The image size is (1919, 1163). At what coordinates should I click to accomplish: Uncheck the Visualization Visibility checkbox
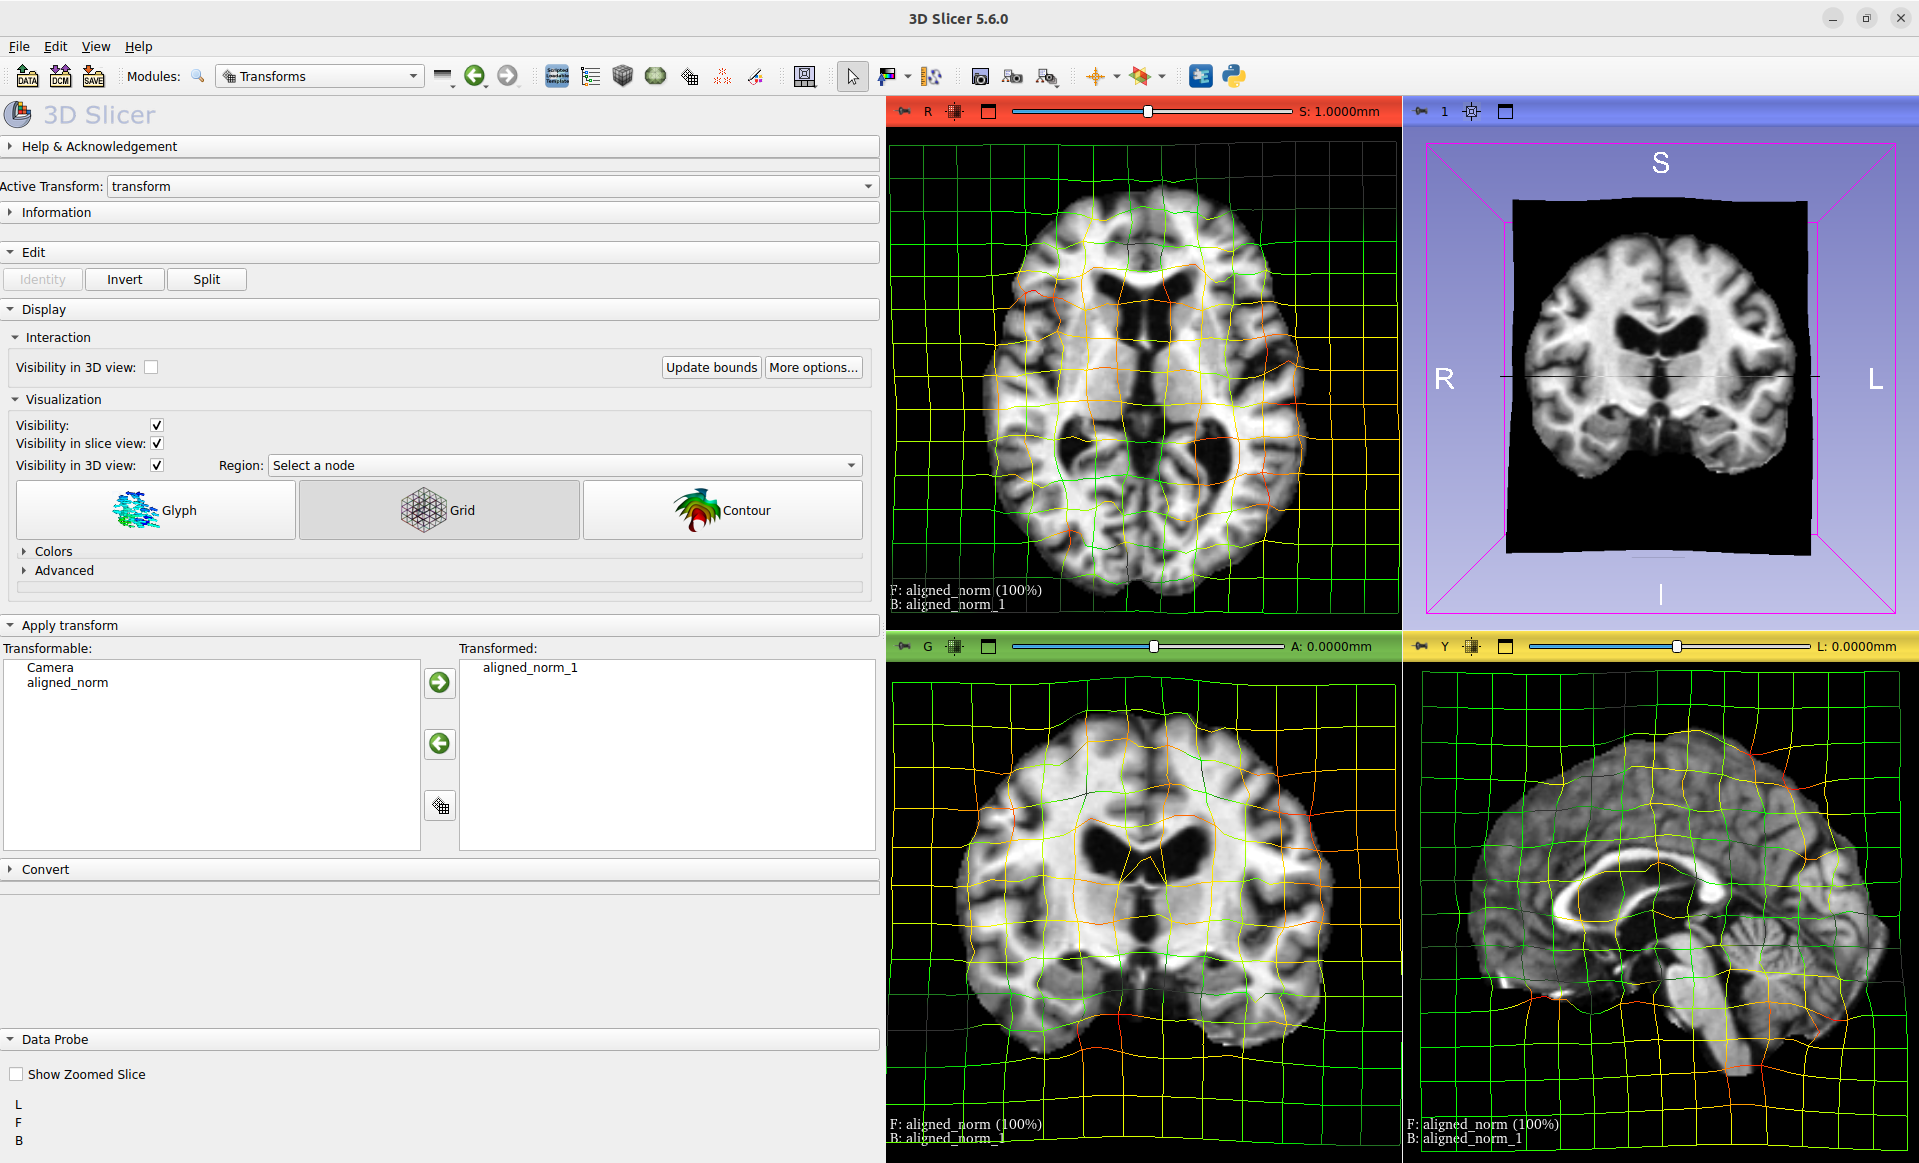(x=157, y=425)
